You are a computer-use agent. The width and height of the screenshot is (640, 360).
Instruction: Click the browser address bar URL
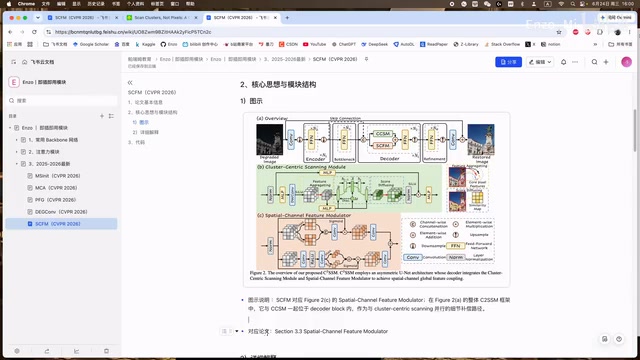point(133,32)
